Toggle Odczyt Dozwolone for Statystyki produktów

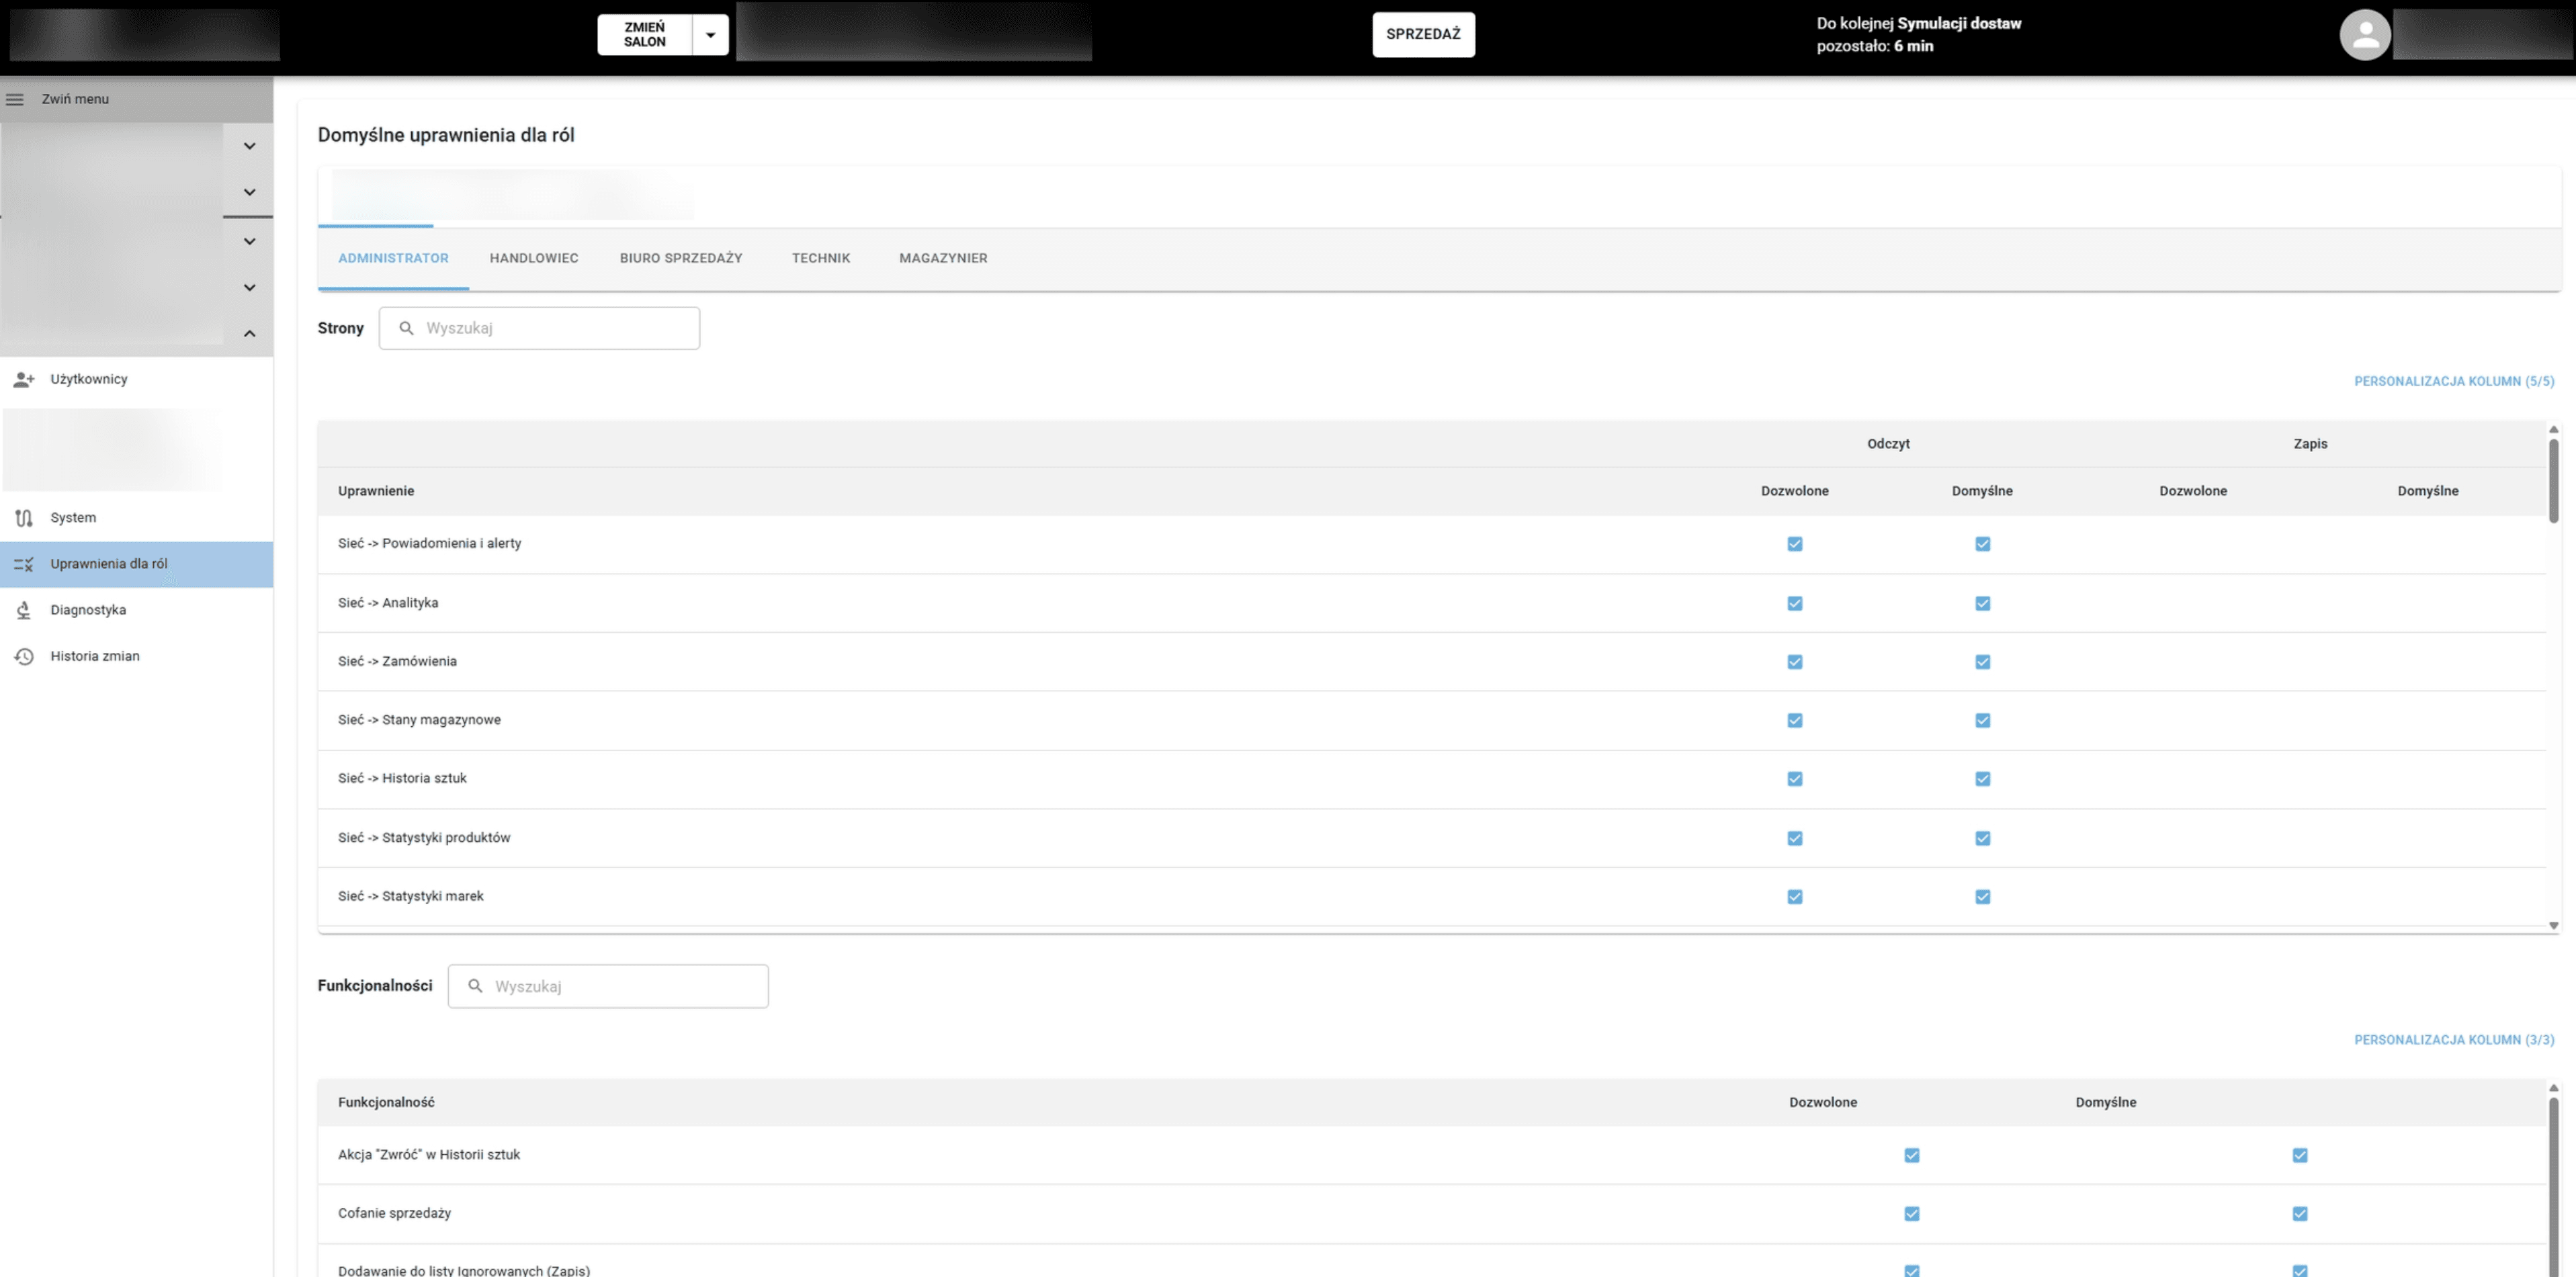(x=1794, y=838)
